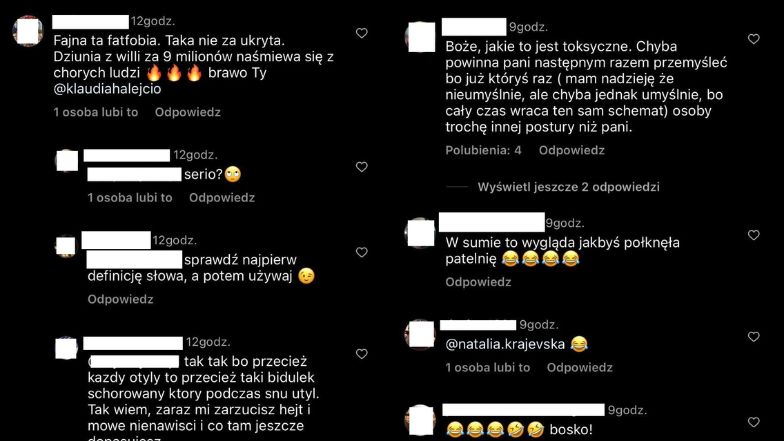Reply to the 'Fajna ta fatfobia' comment

(188, 112)
